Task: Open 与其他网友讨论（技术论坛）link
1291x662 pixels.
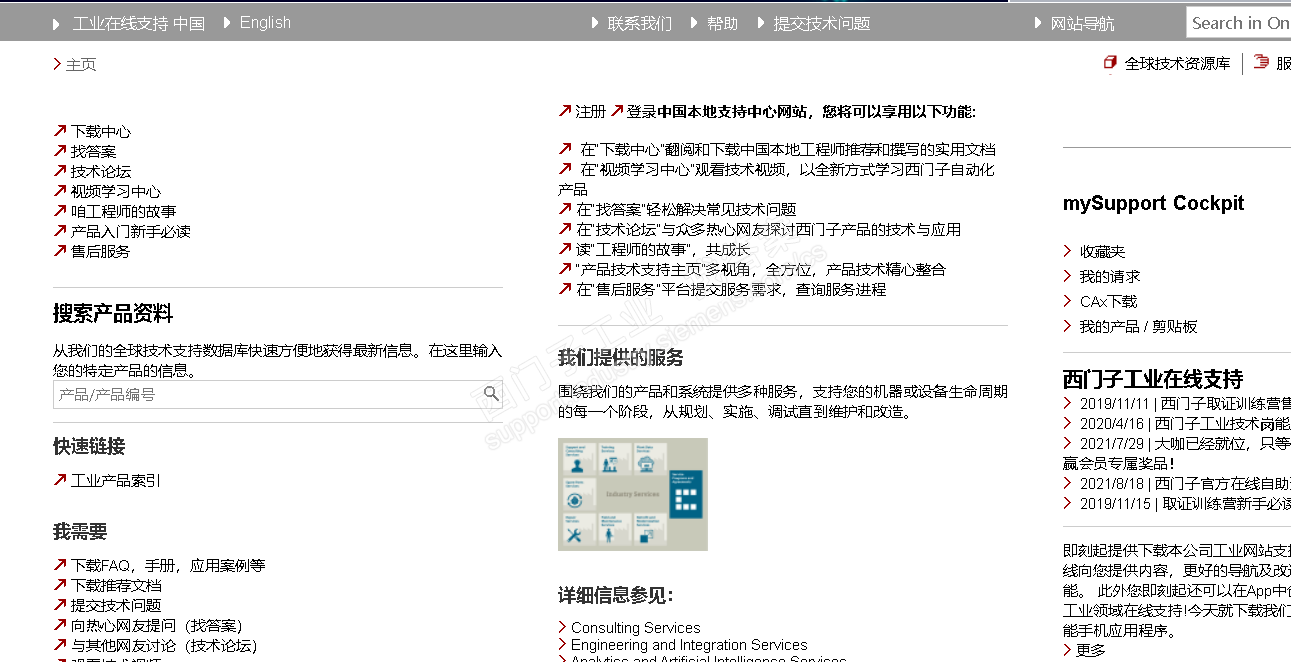Action: coord(163,645)
